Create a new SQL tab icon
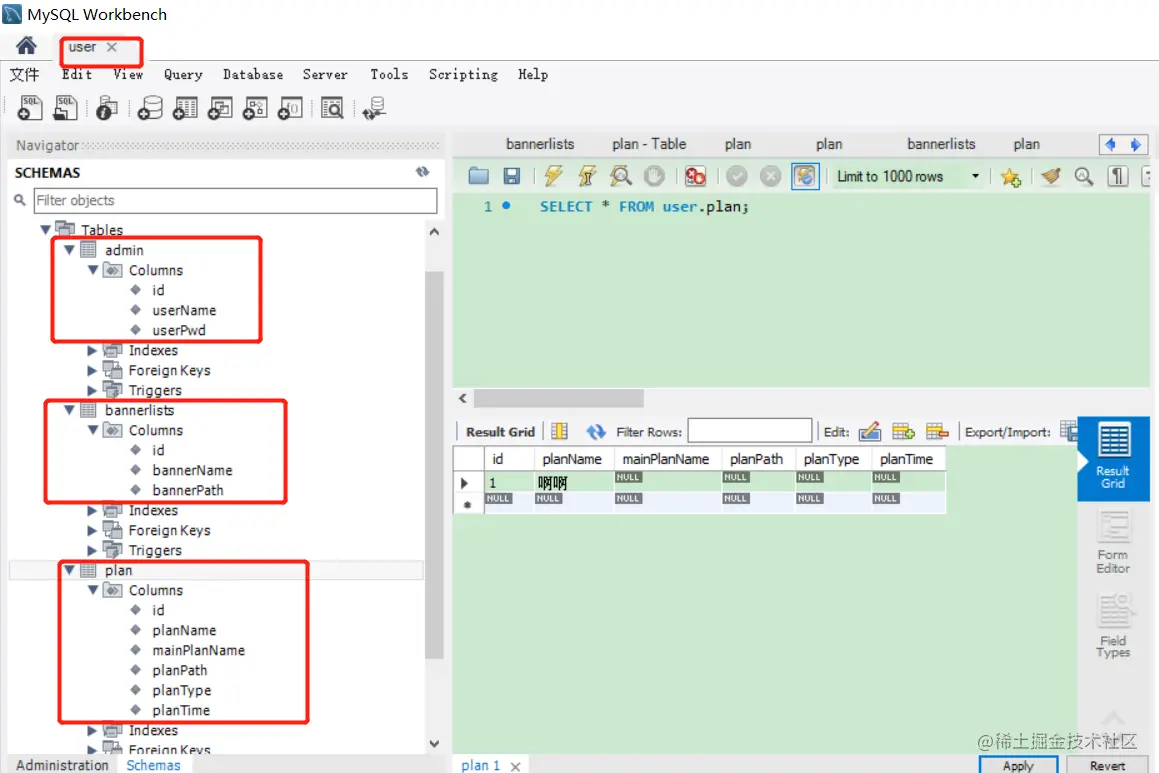Image resolution: width=1159 pixels, height=773 pixels. (30, 108)
